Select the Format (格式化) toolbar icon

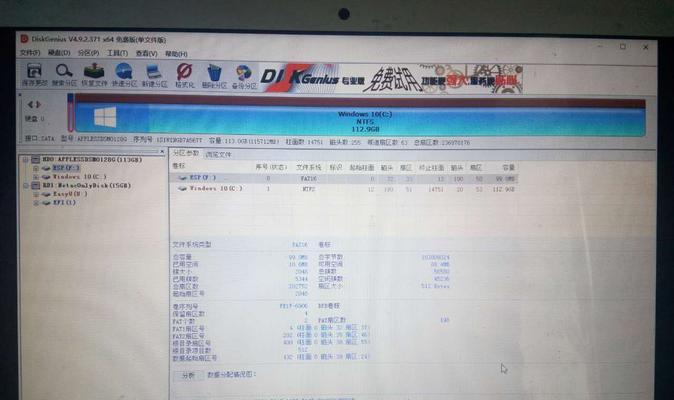click(185, 75)
